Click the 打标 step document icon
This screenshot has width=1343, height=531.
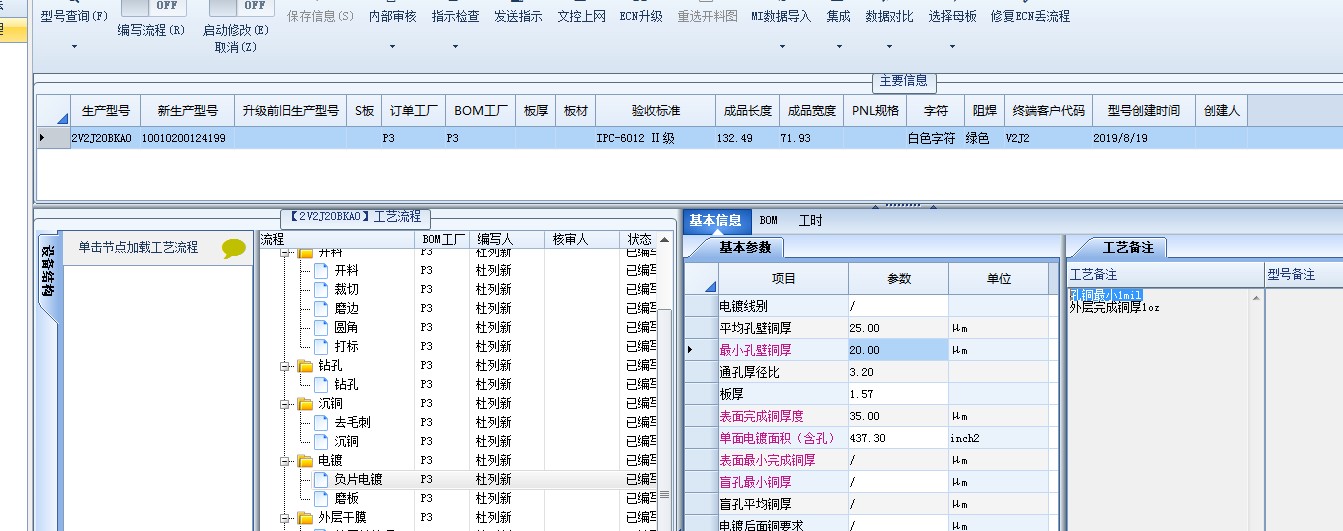[x=321, y=346]
